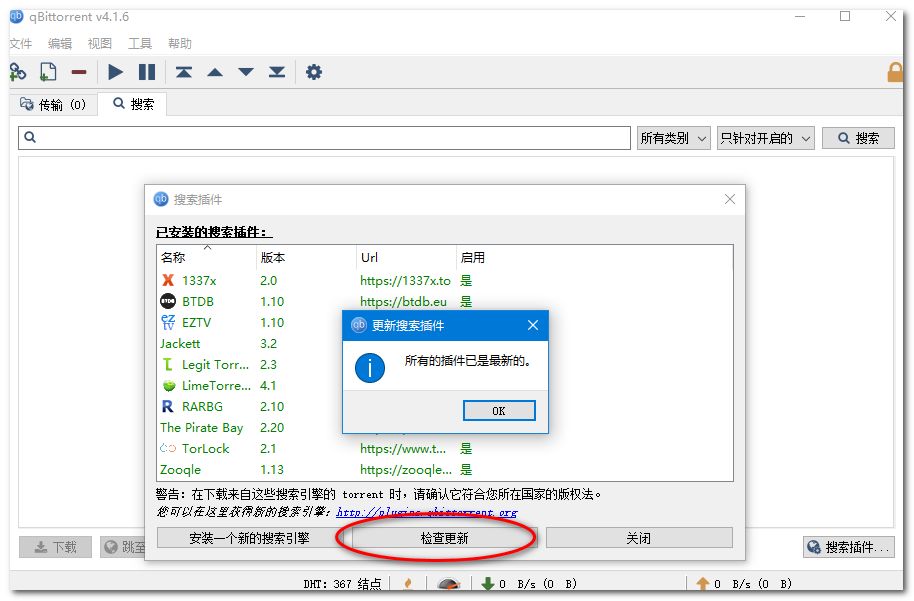Open the 文件 menu
The image size is (914, 601).
click(x=21, y=43)
